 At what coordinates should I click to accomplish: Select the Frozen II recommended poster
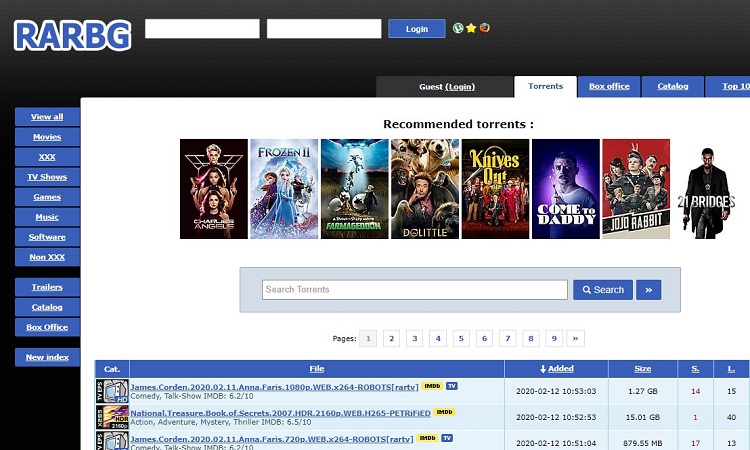tap(284, 189)
